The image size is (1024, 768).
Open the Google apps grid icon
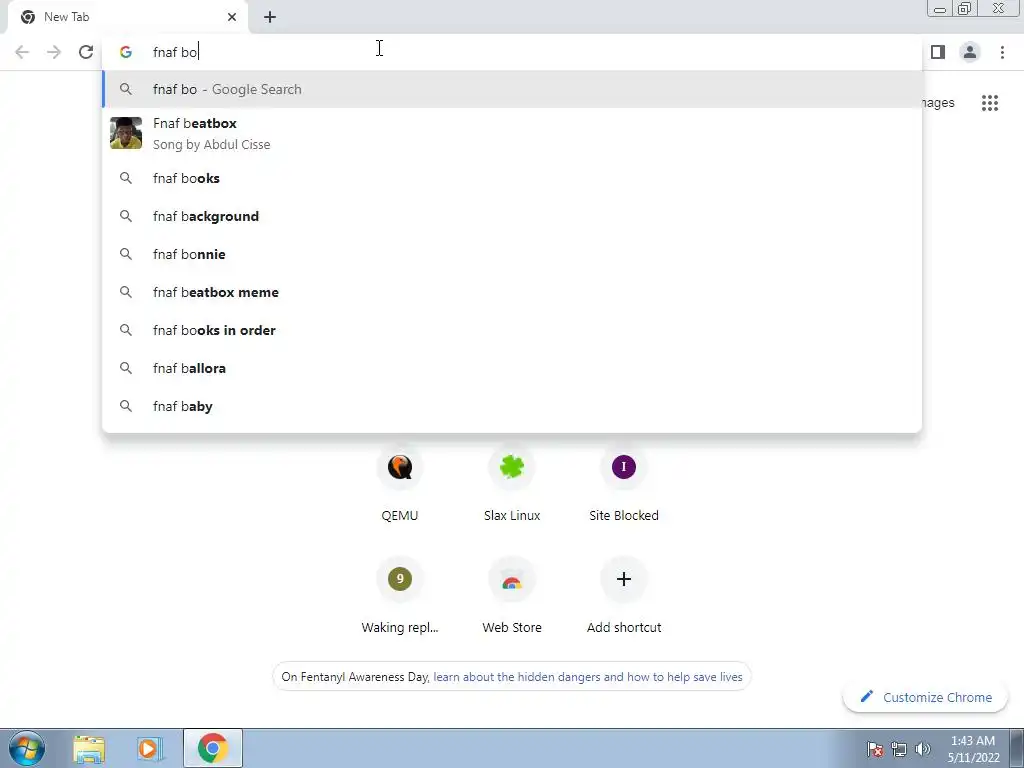[990, 103]
